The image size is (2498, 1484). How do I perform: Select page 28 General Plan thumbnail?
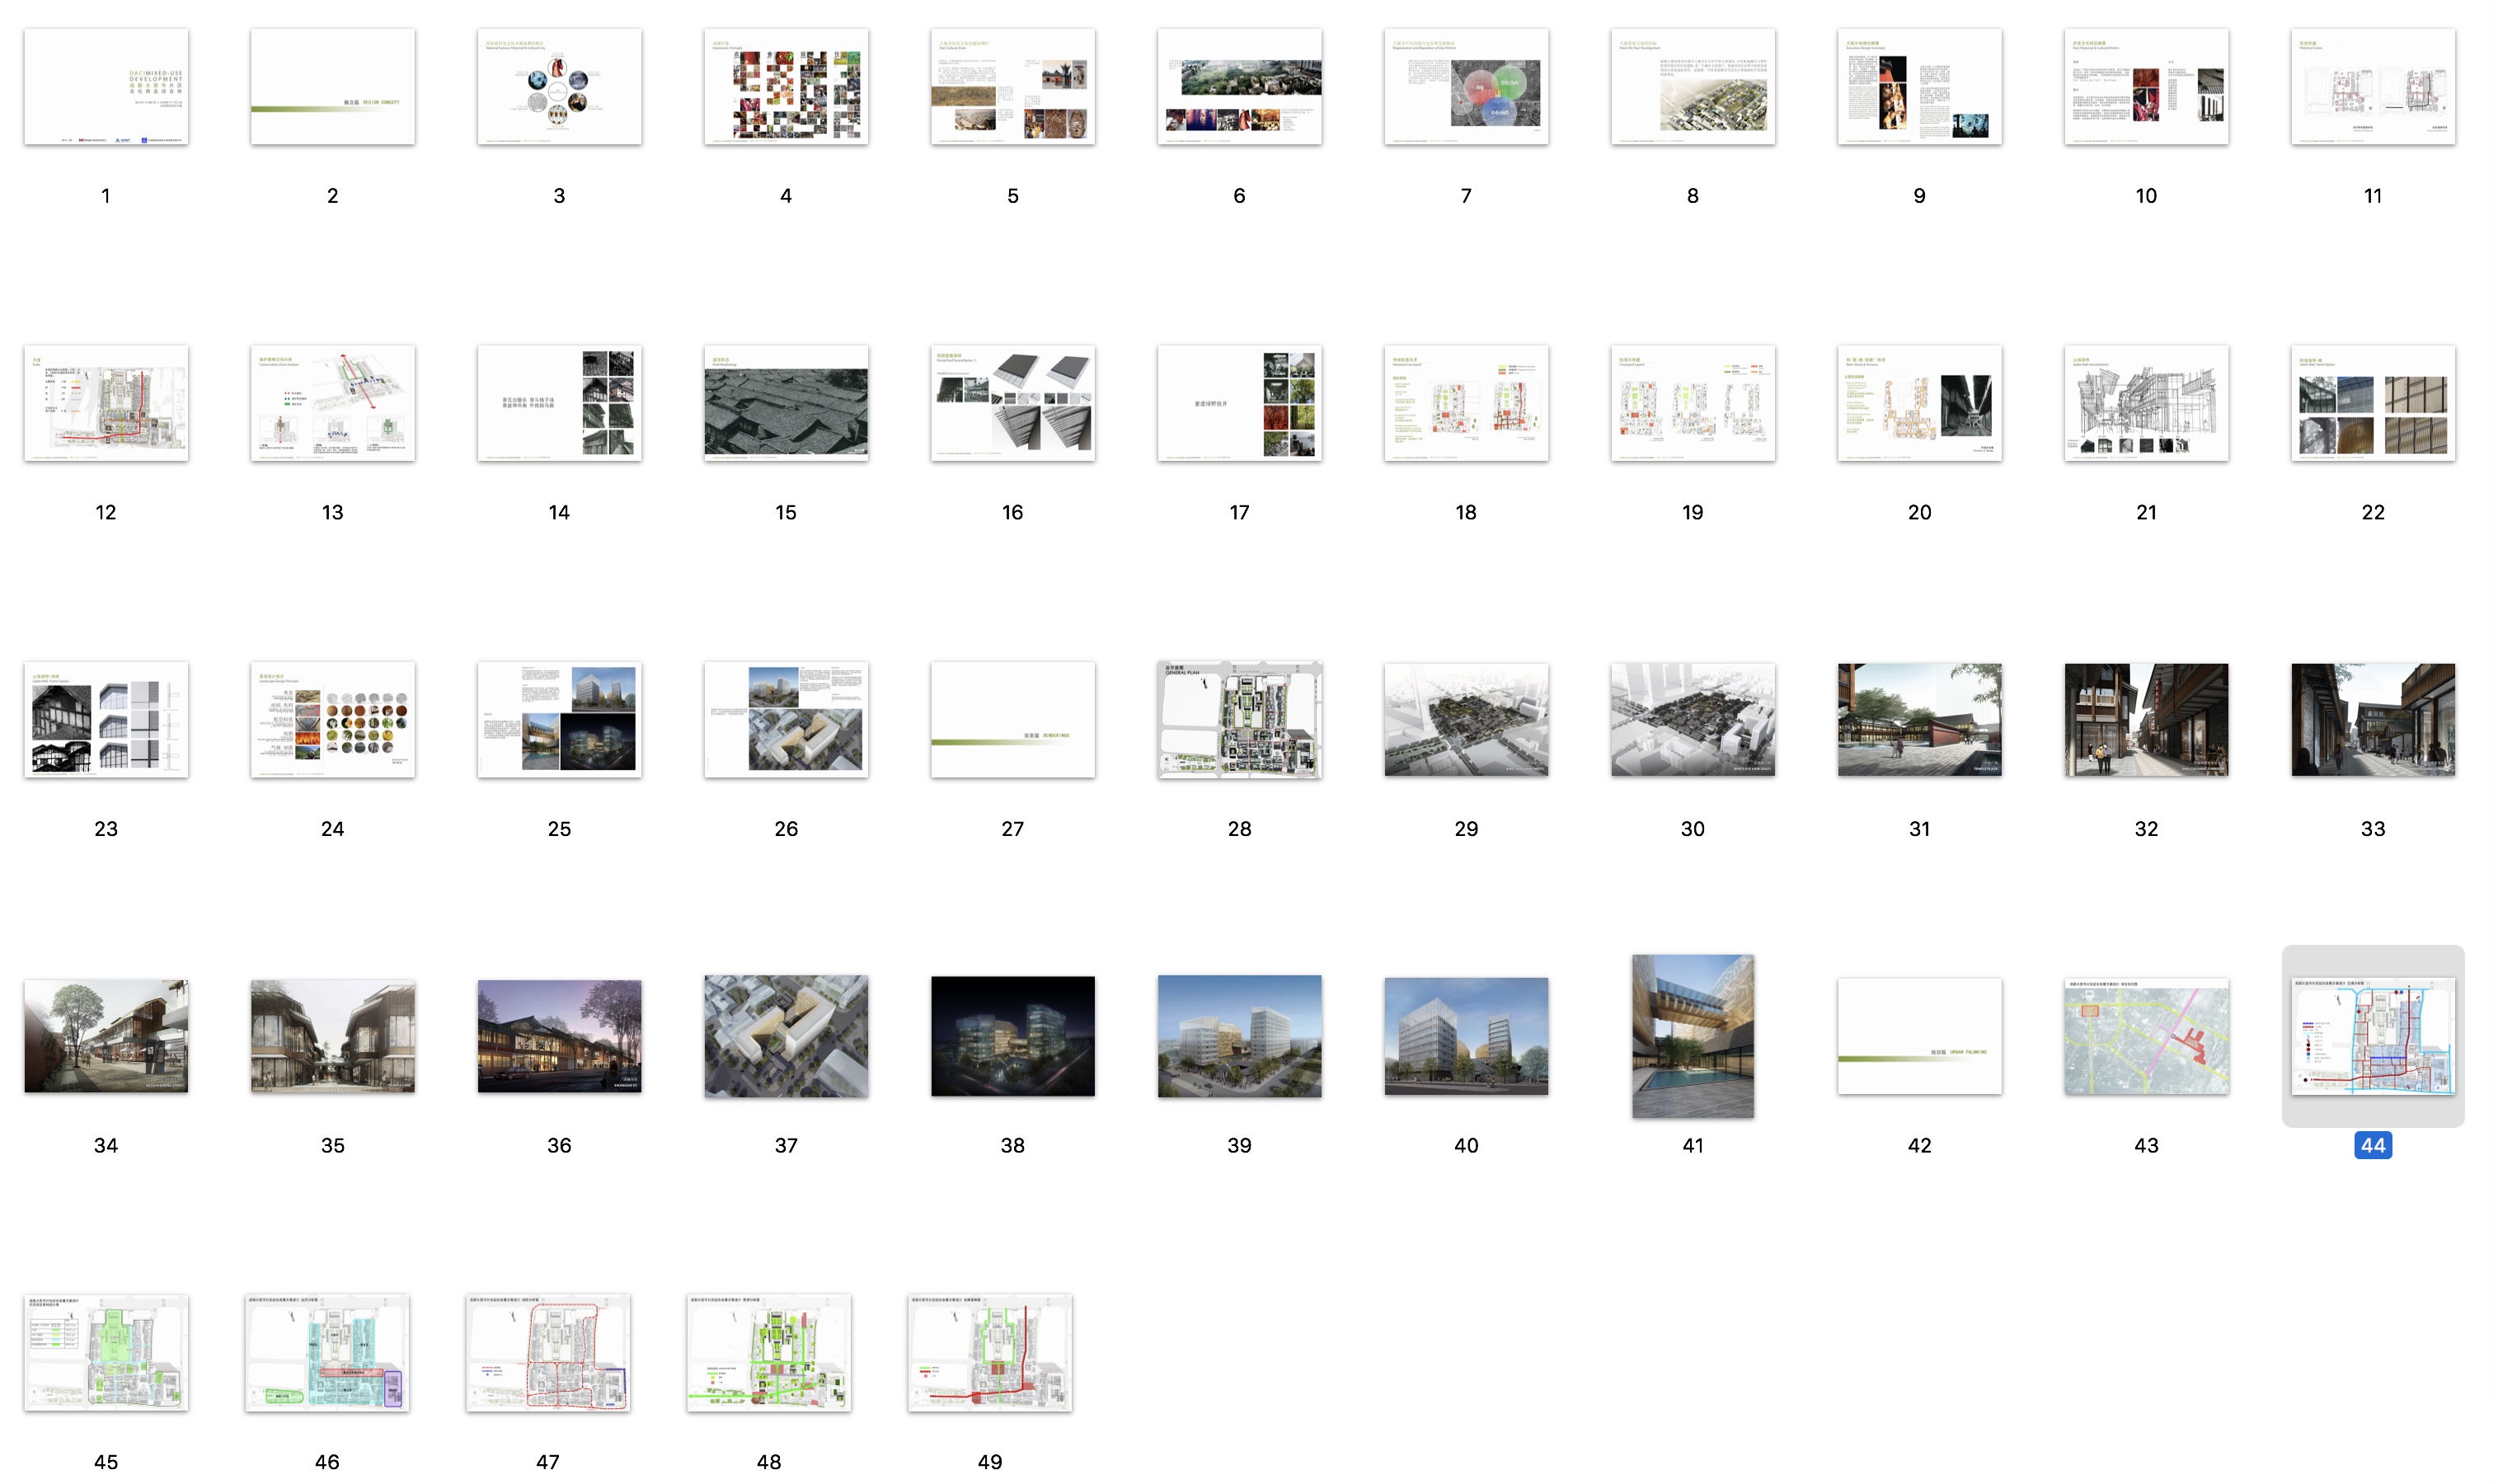click(x=1240, y=719)
